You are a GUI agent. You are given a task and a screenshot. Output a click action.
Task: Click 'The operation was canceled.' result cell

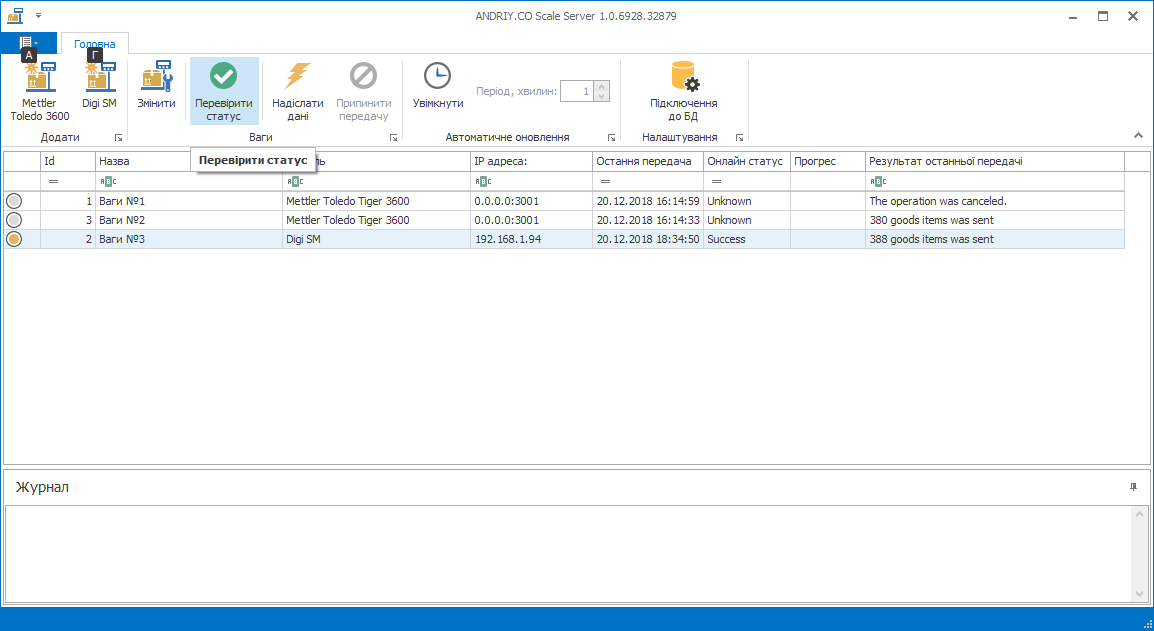pos(995,201)
